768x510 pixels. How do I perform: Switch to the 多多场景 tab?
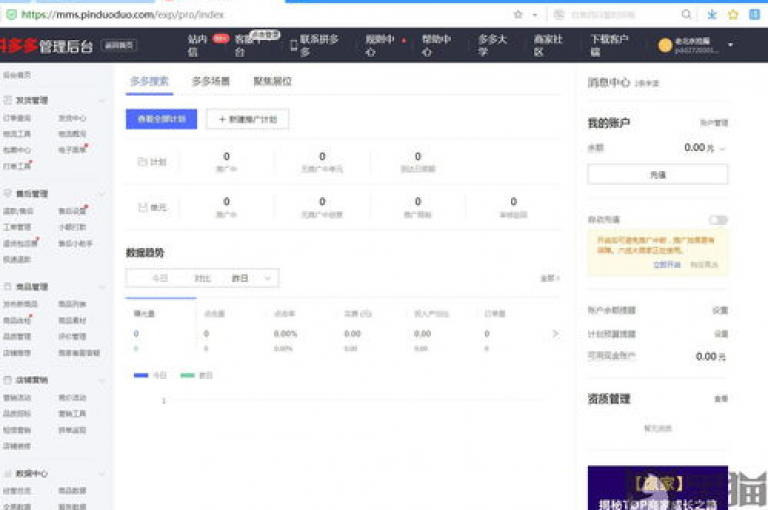click(211, 81)
